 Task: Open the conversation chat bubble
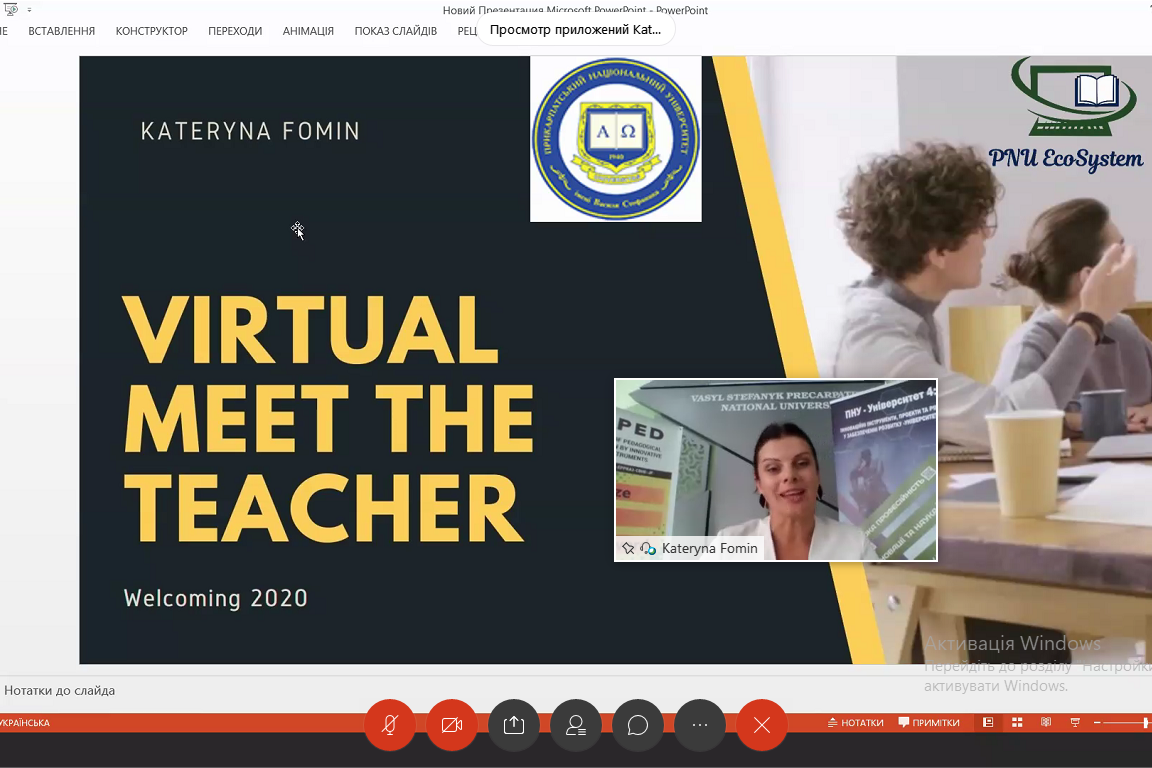(638, 725)
